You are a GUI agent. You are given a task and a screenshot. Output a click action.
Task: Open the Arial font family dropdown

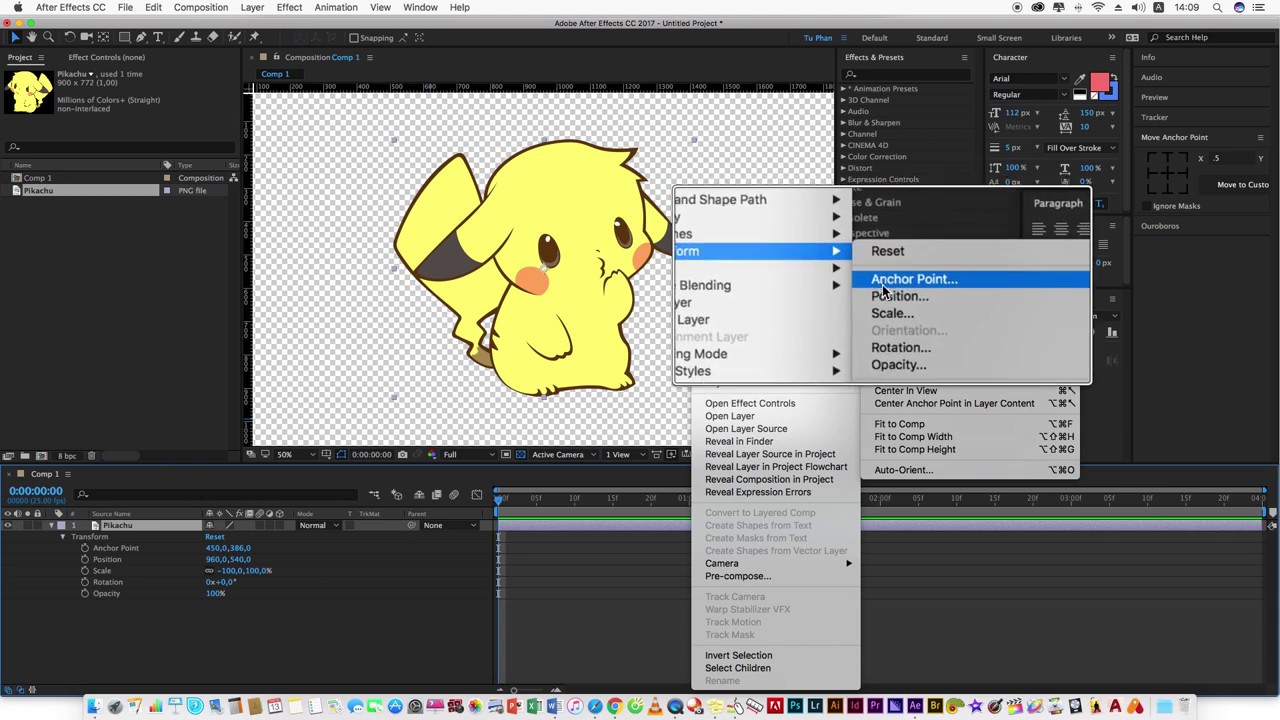click(1029, 78)
